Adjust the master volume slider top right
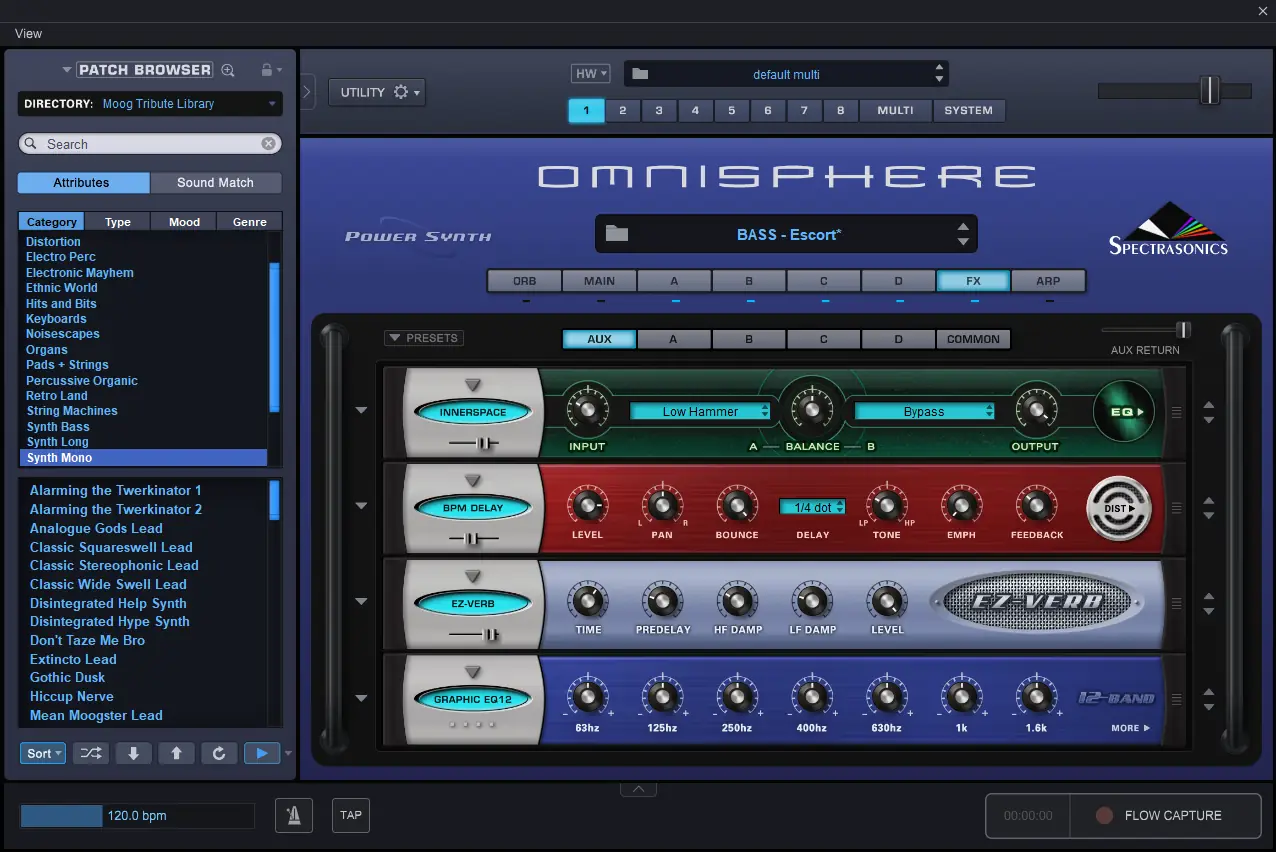This screenshot has height=852, width=1276. point(1210,90)
